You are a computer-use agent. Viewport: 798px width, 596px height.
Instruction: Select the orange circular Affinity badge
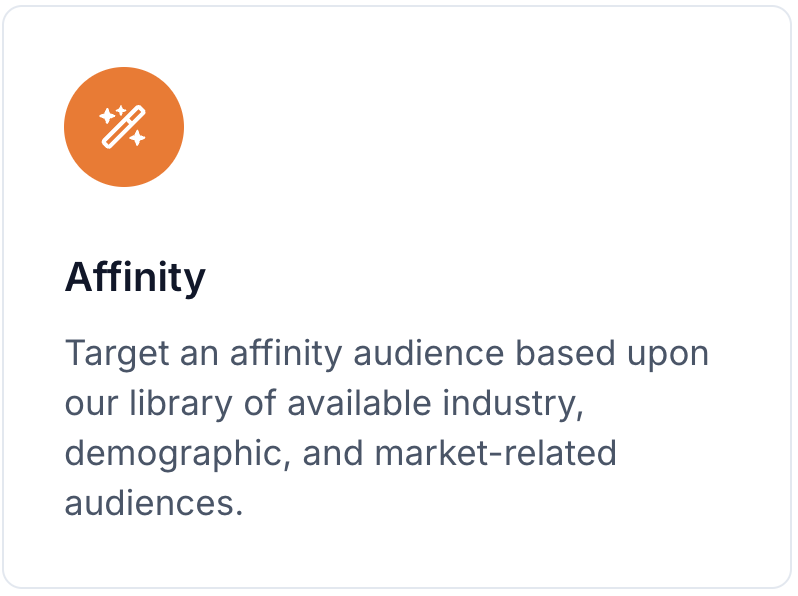[x=124, y=127]
